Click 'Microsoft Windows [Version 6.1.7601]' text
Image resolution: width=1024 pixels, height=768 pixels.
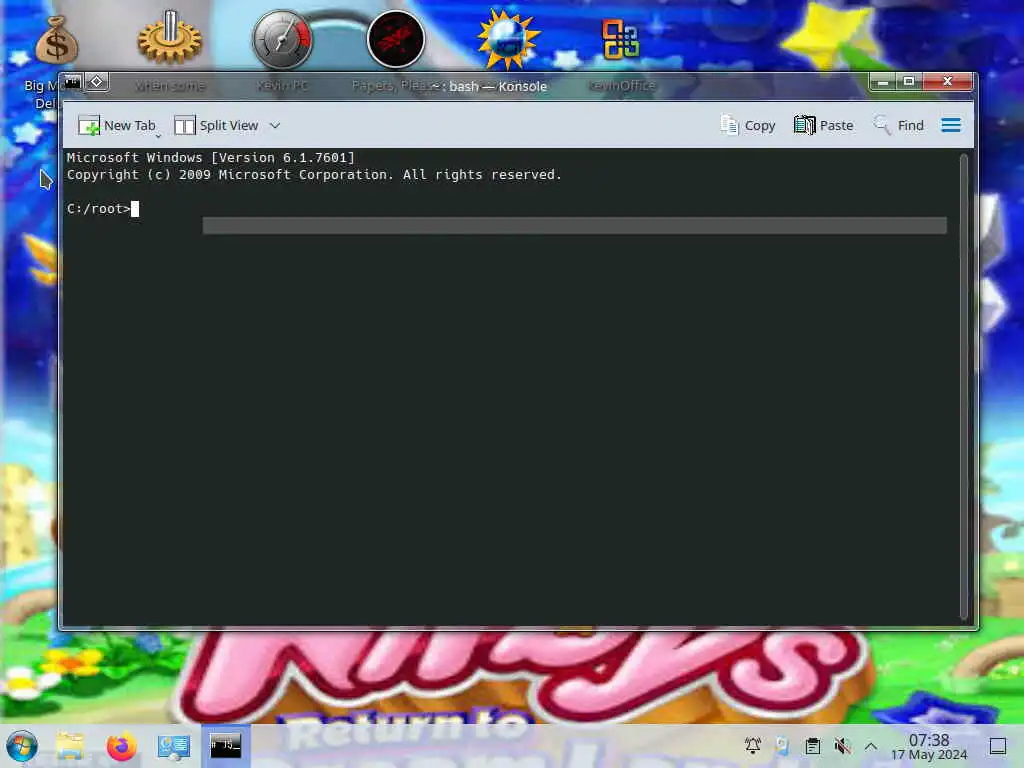pos(210,157)
